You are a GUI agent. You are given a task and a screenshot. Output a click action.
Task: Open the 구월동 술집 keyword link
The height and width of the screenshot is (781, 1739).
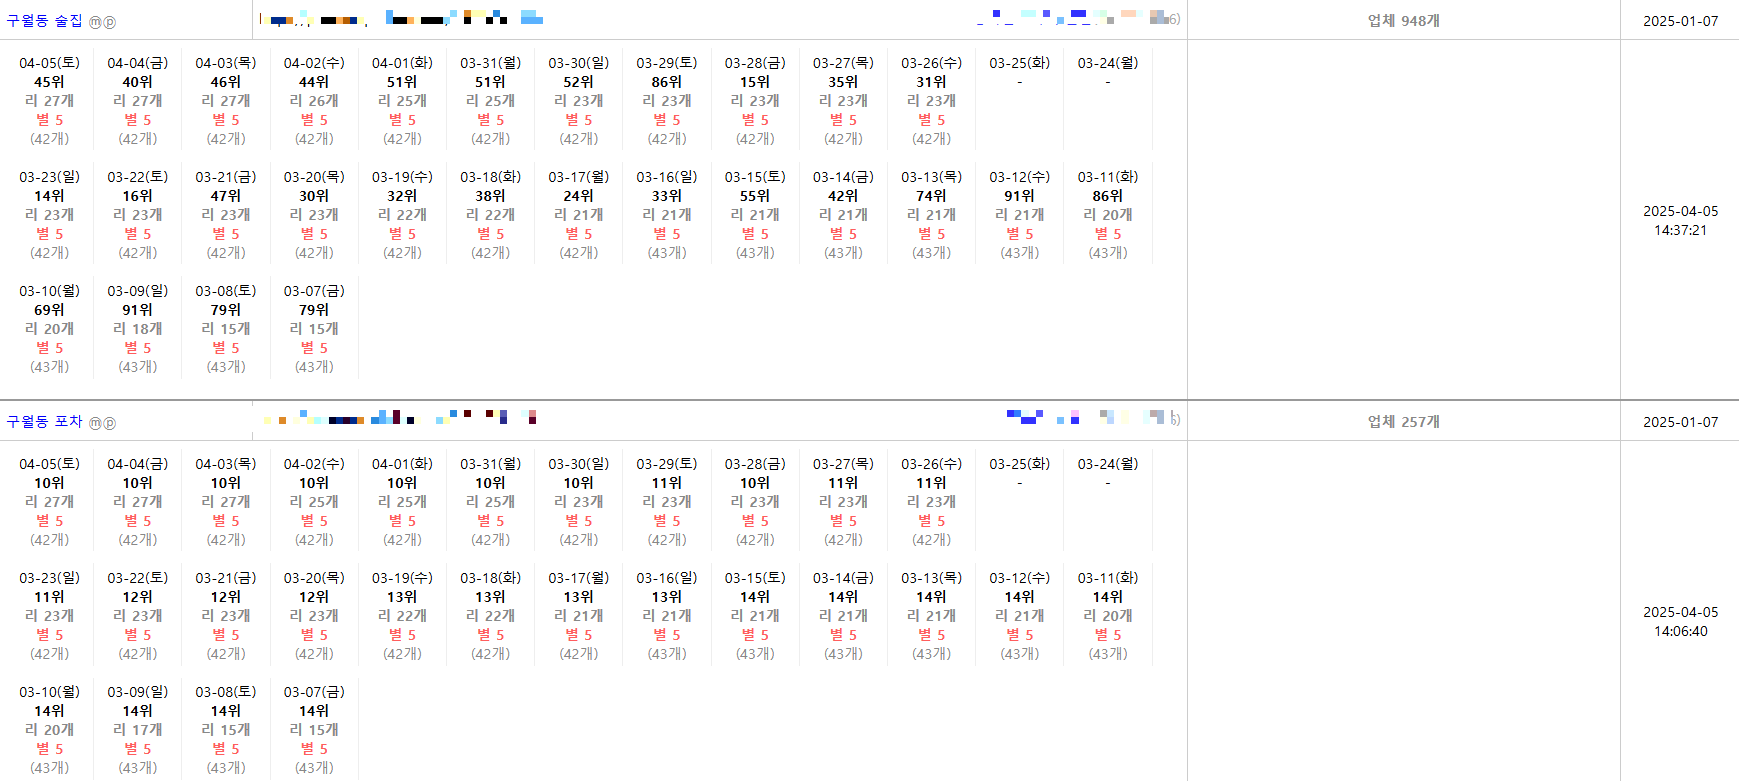coord(45,21)
